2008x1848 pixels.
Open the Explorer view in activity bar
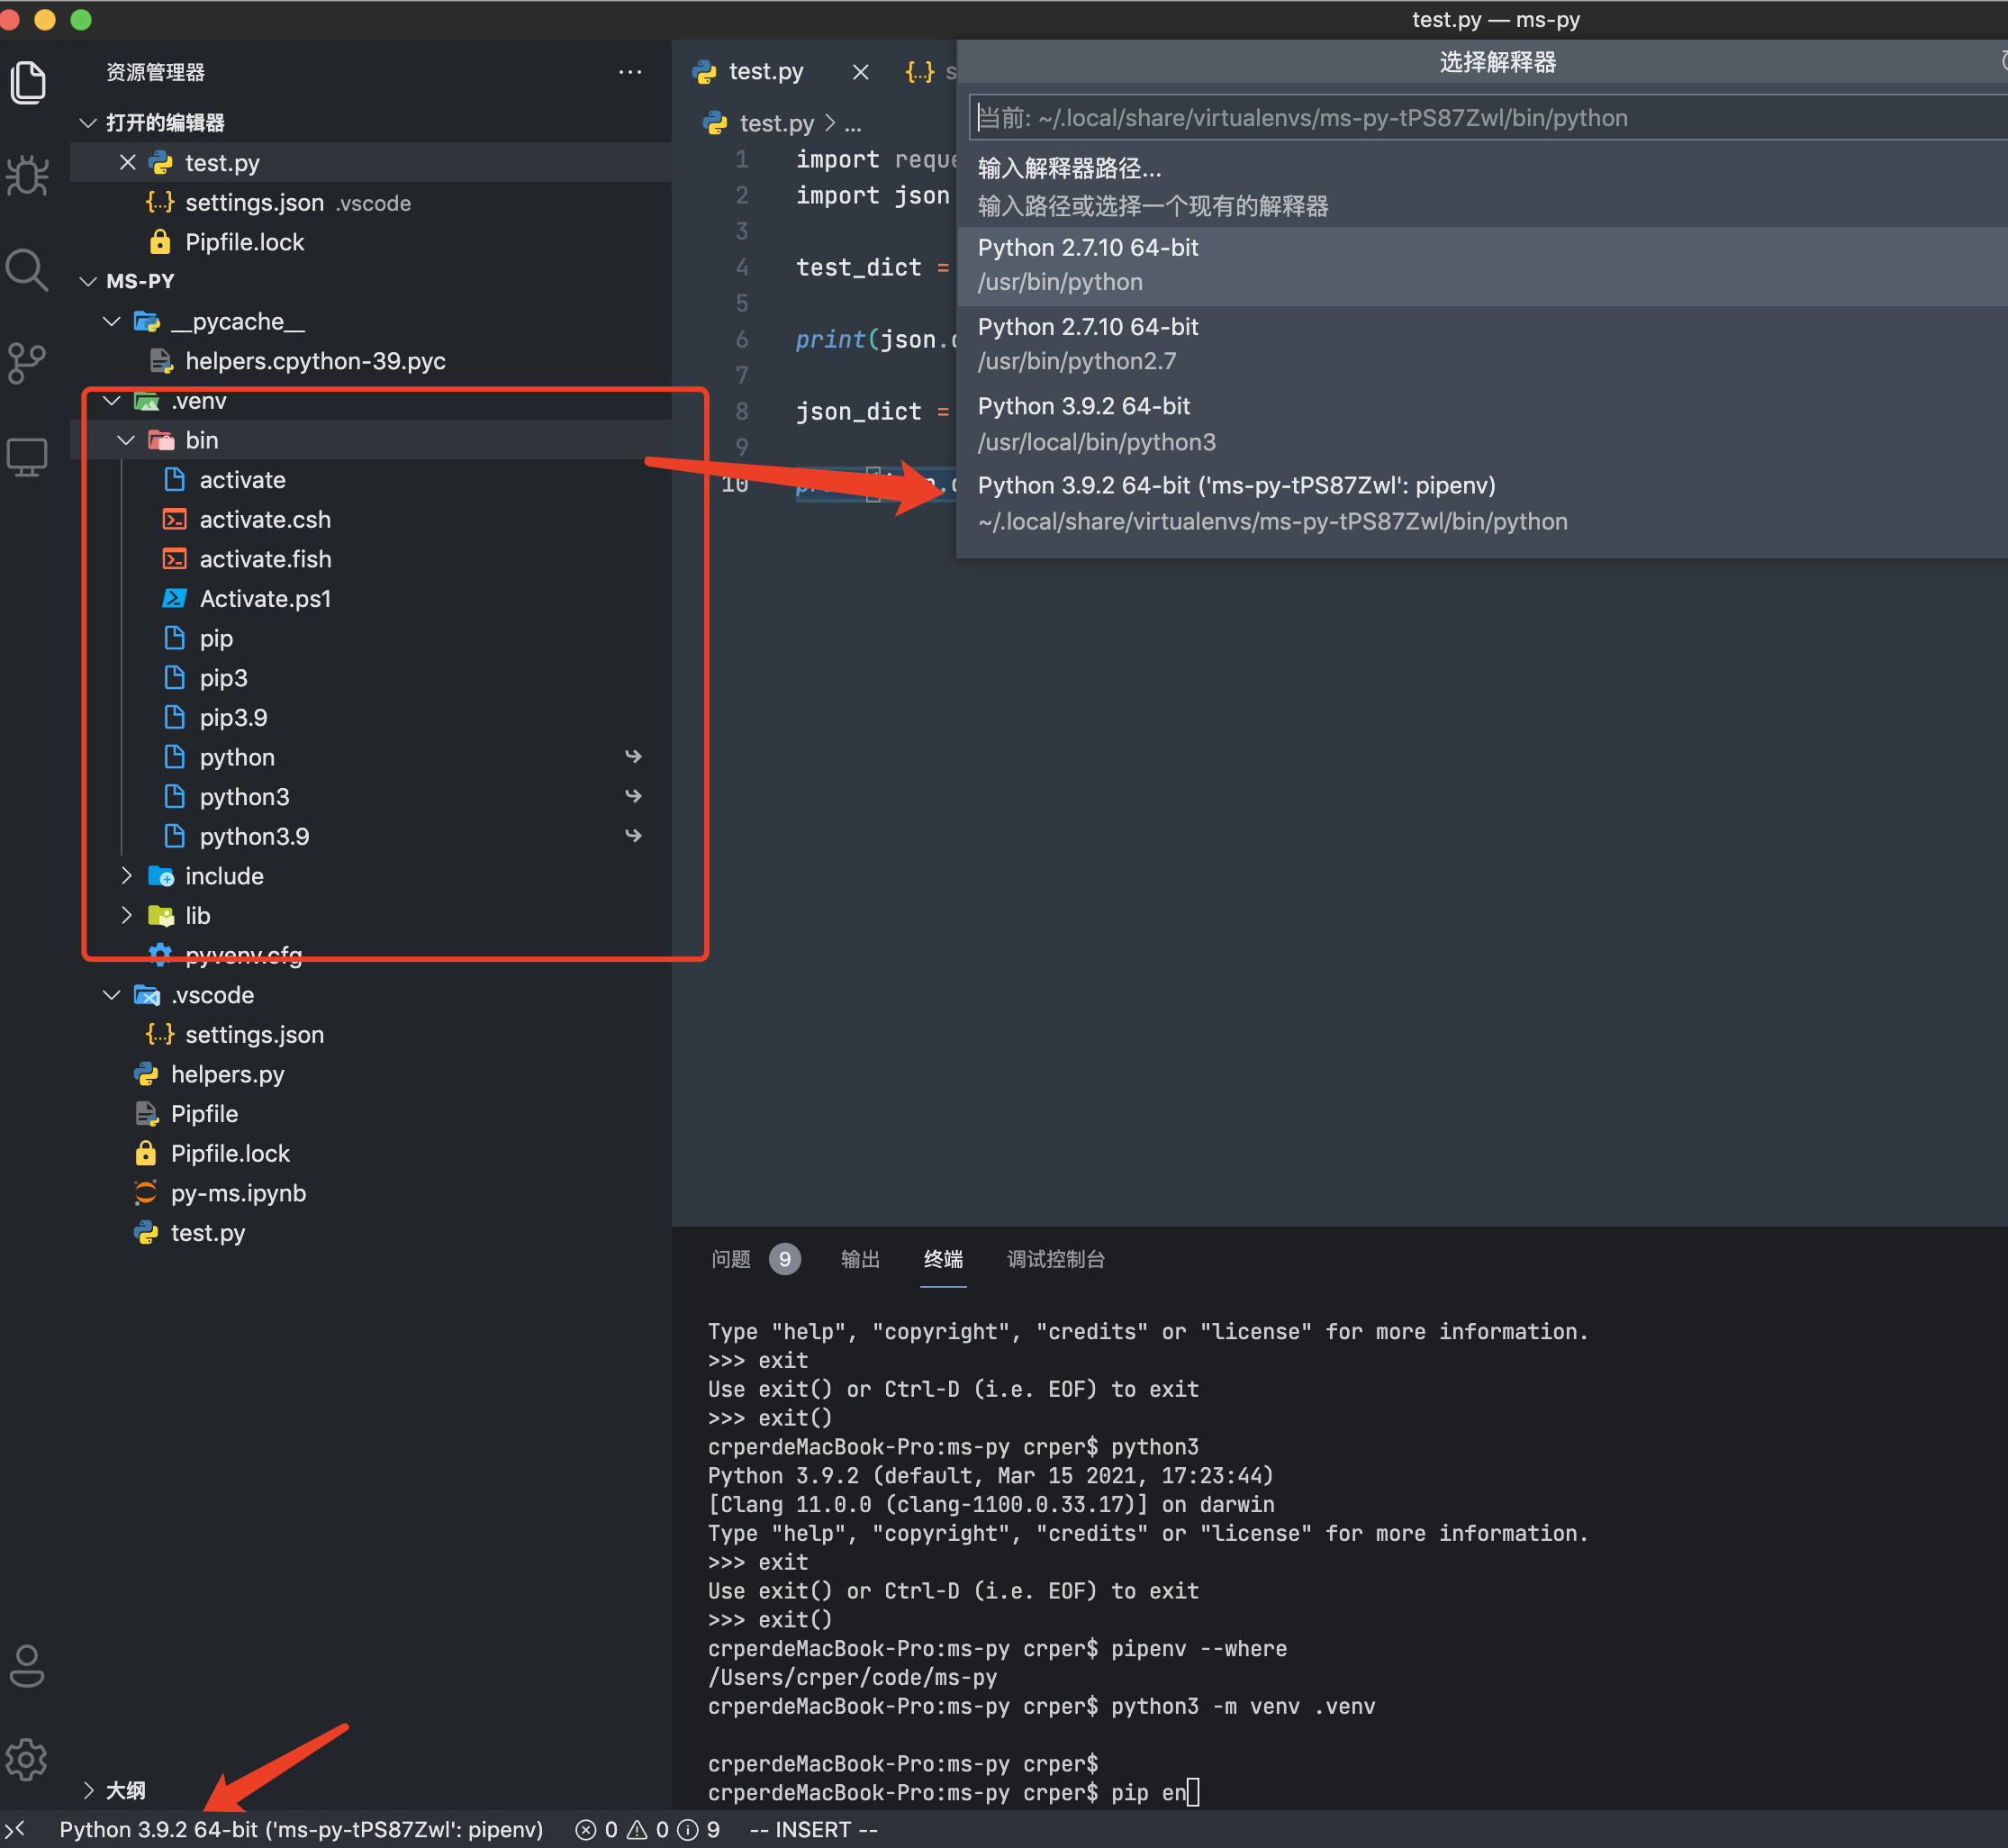pyautogui.click(x=28, y=82)
